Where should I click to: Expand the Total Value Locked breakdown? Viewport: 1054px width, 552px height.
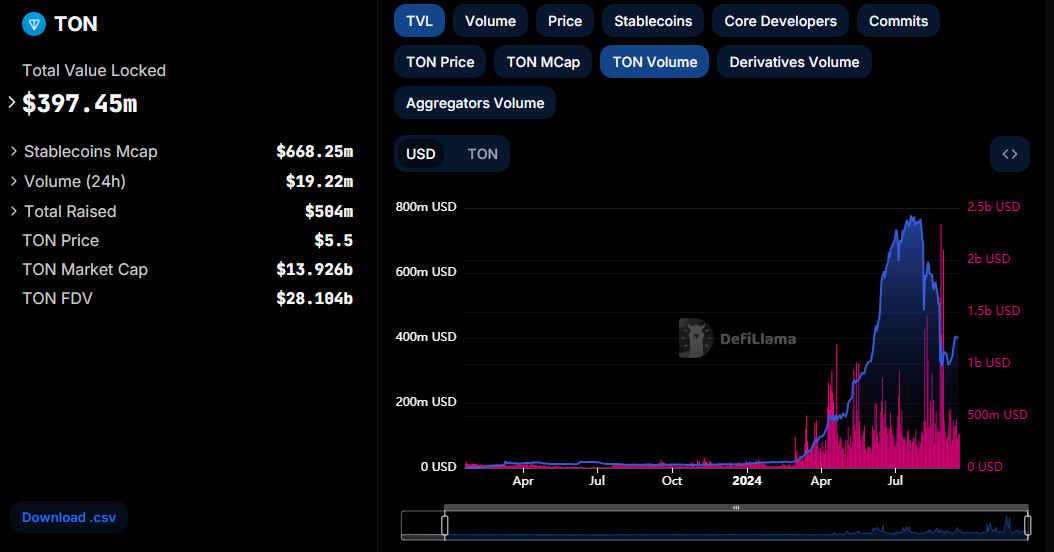12,102
